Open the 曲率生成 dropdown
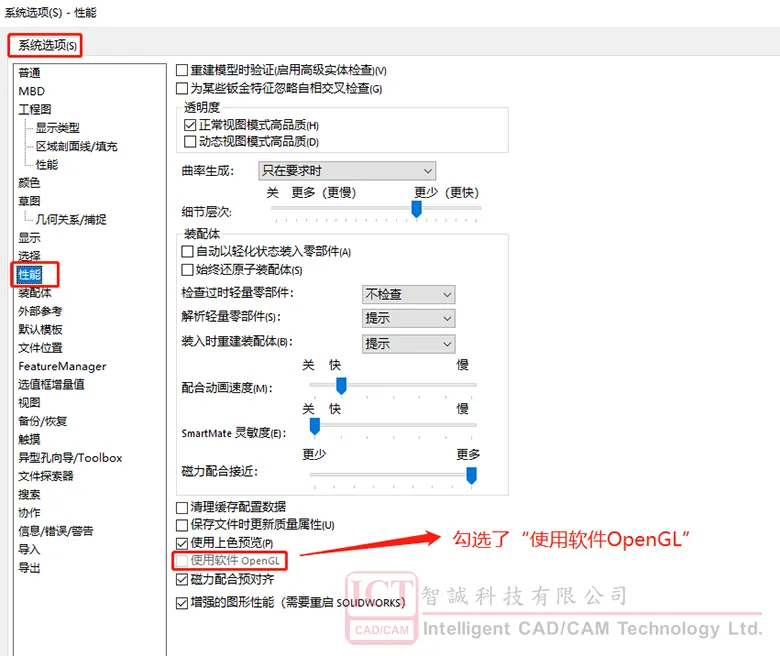 pos(347,171)
